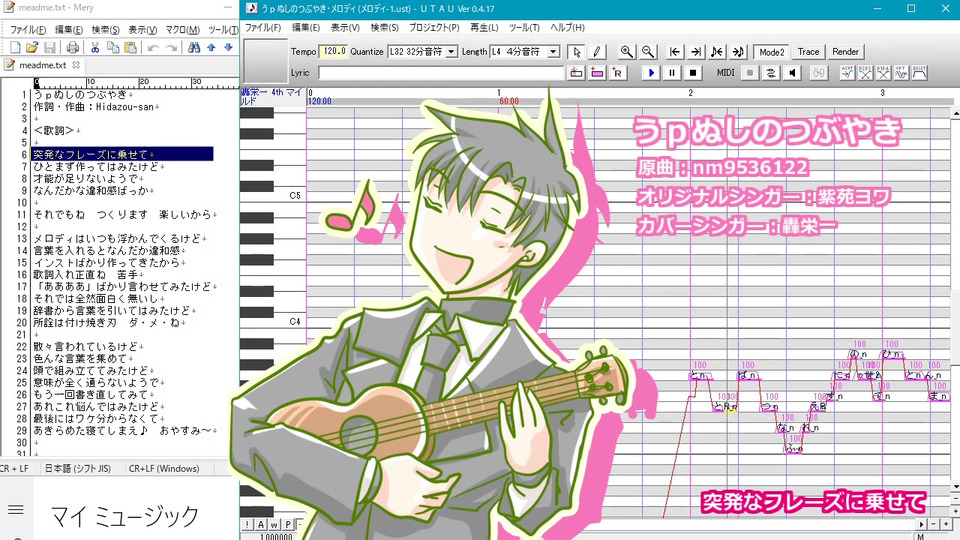
Task: Click the MIDI record button
Action: point(749,73)
